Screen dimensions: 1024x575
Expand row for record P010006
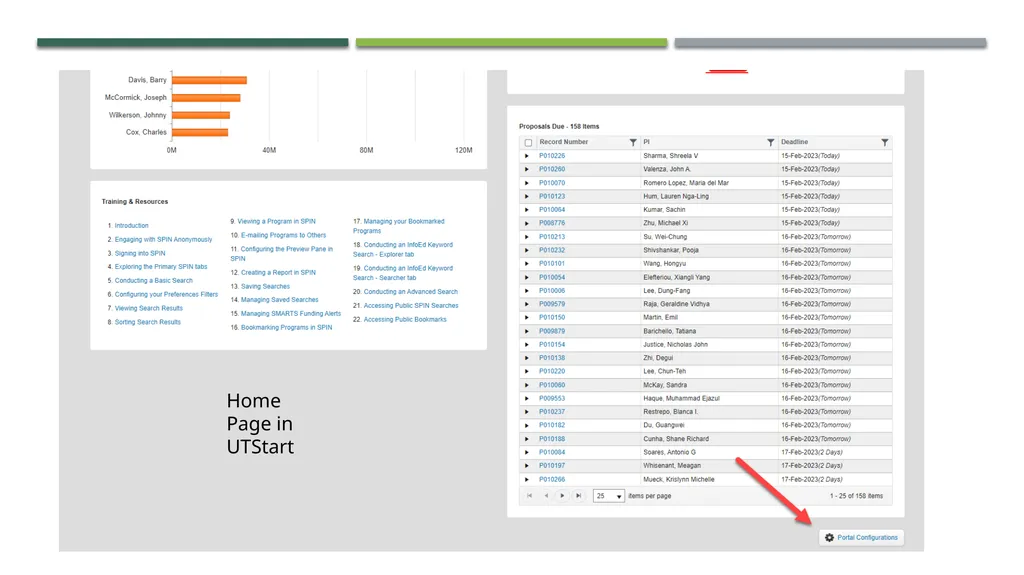pyautogui.click(x=527, y=291)
